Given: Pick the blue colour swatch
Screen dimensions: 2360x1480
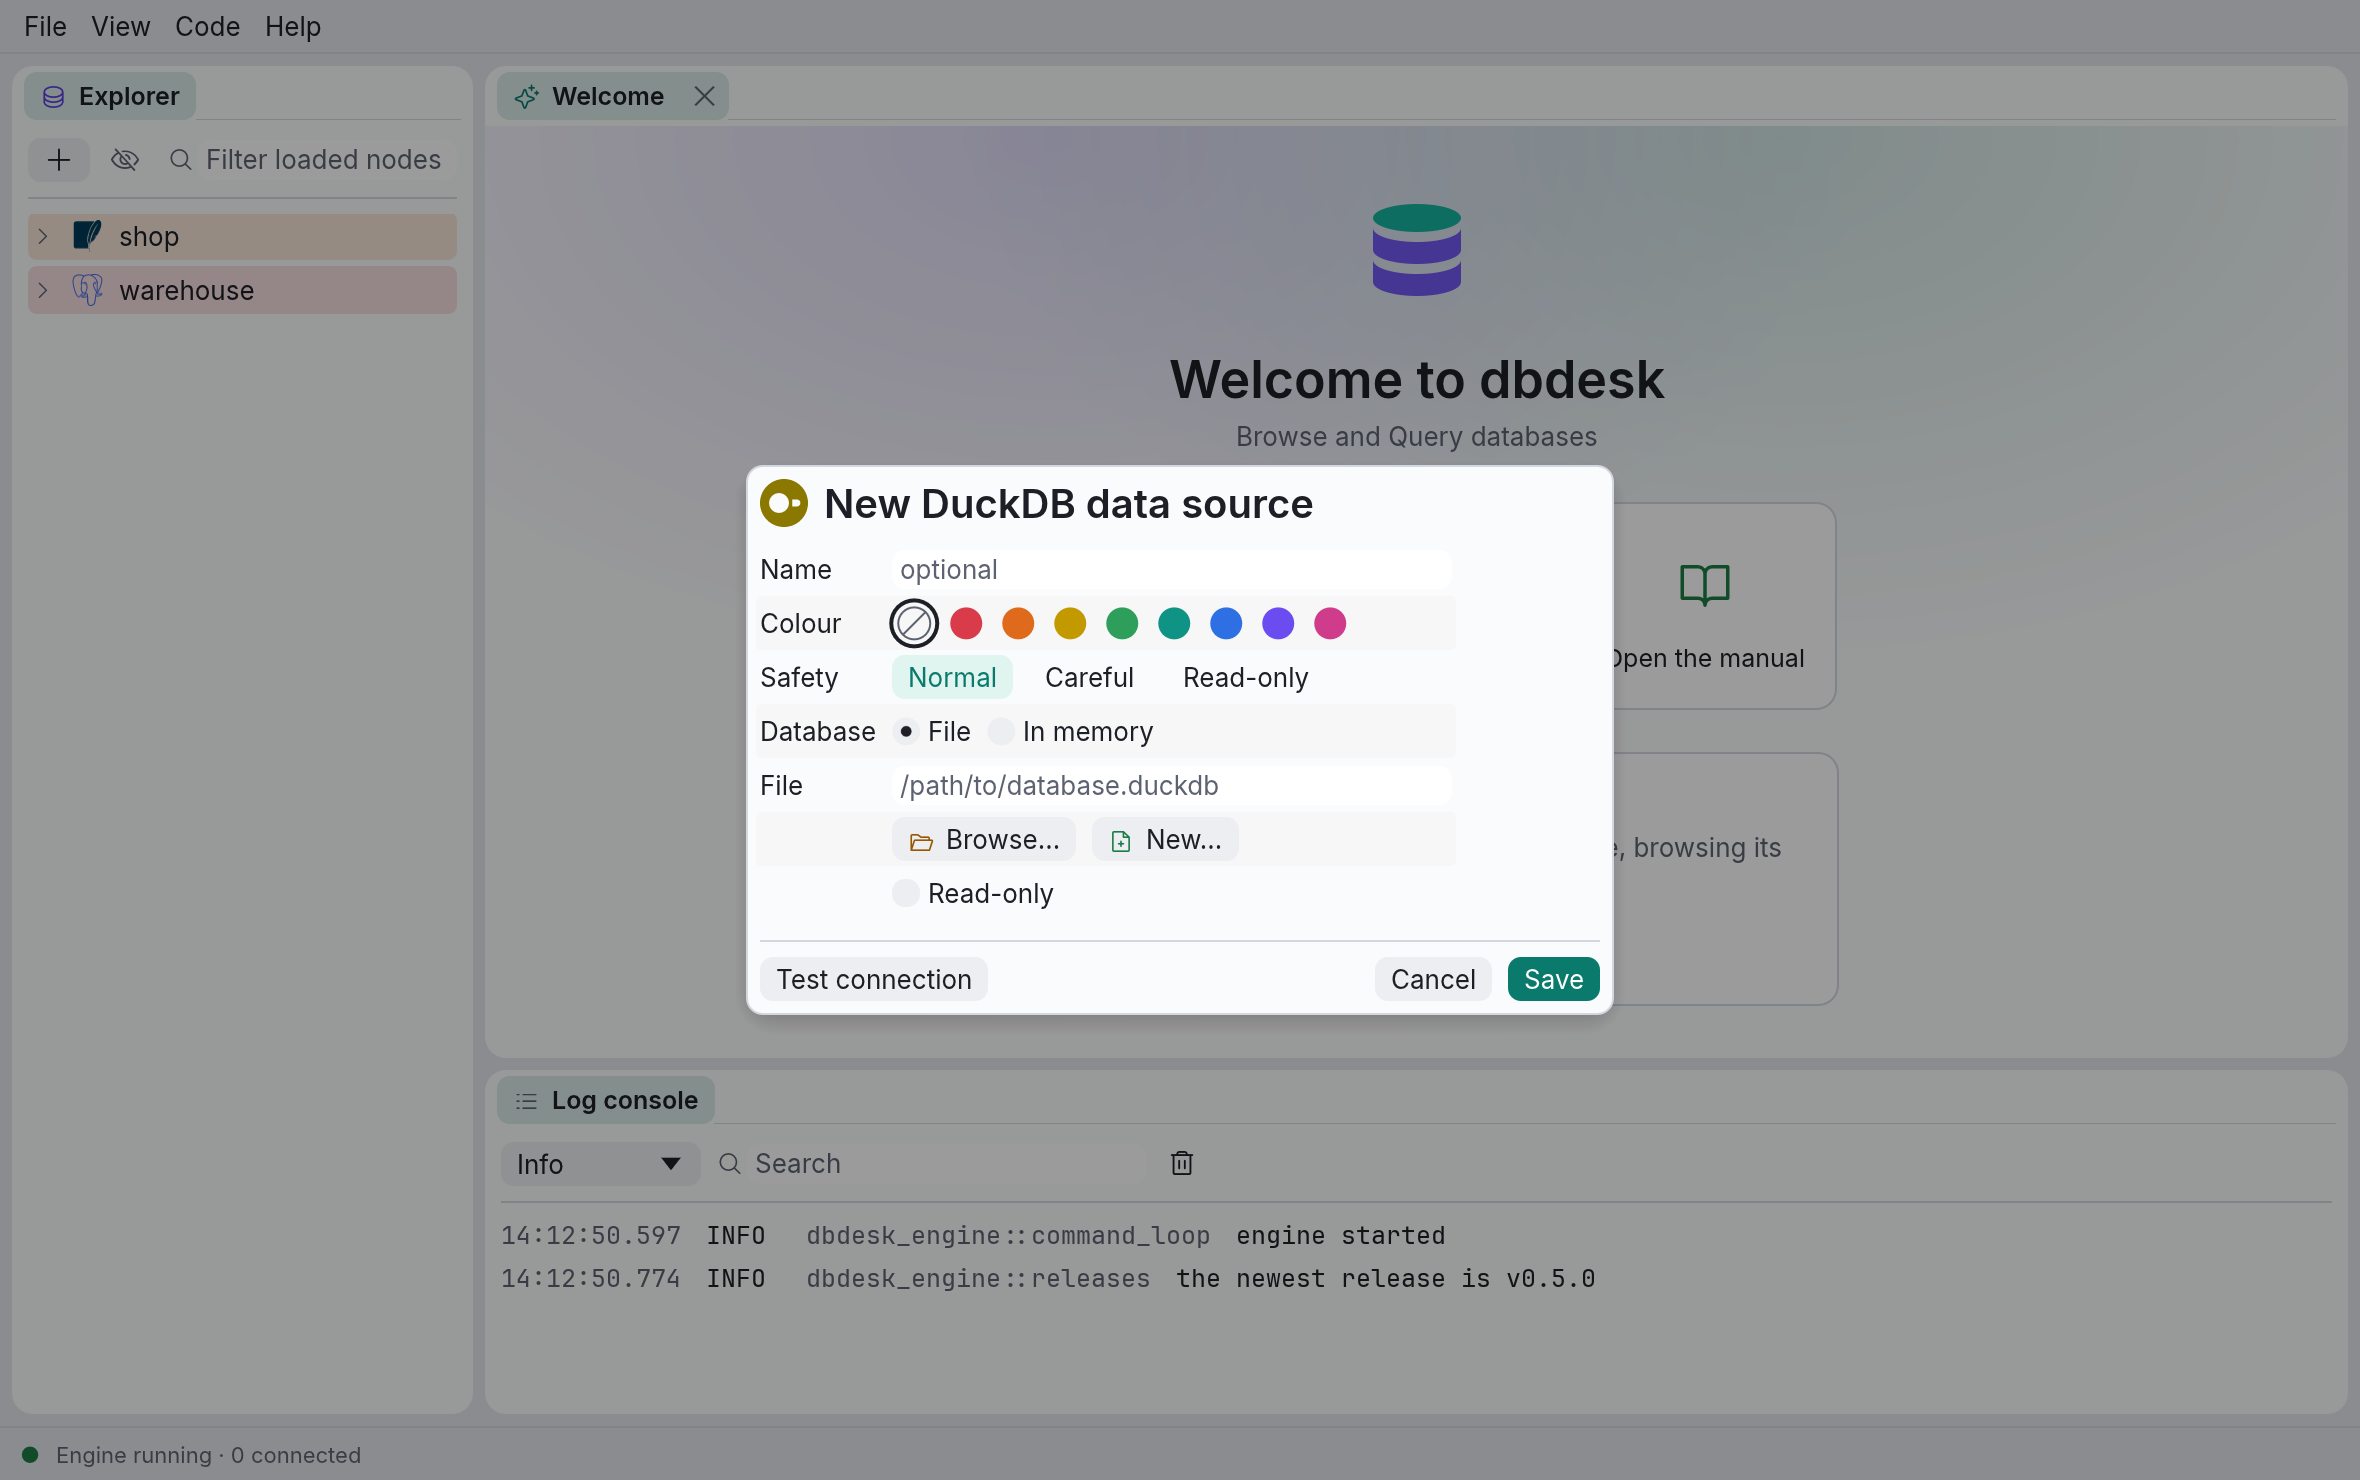Looking at the screenshot, I should (x=1226, y=623).
